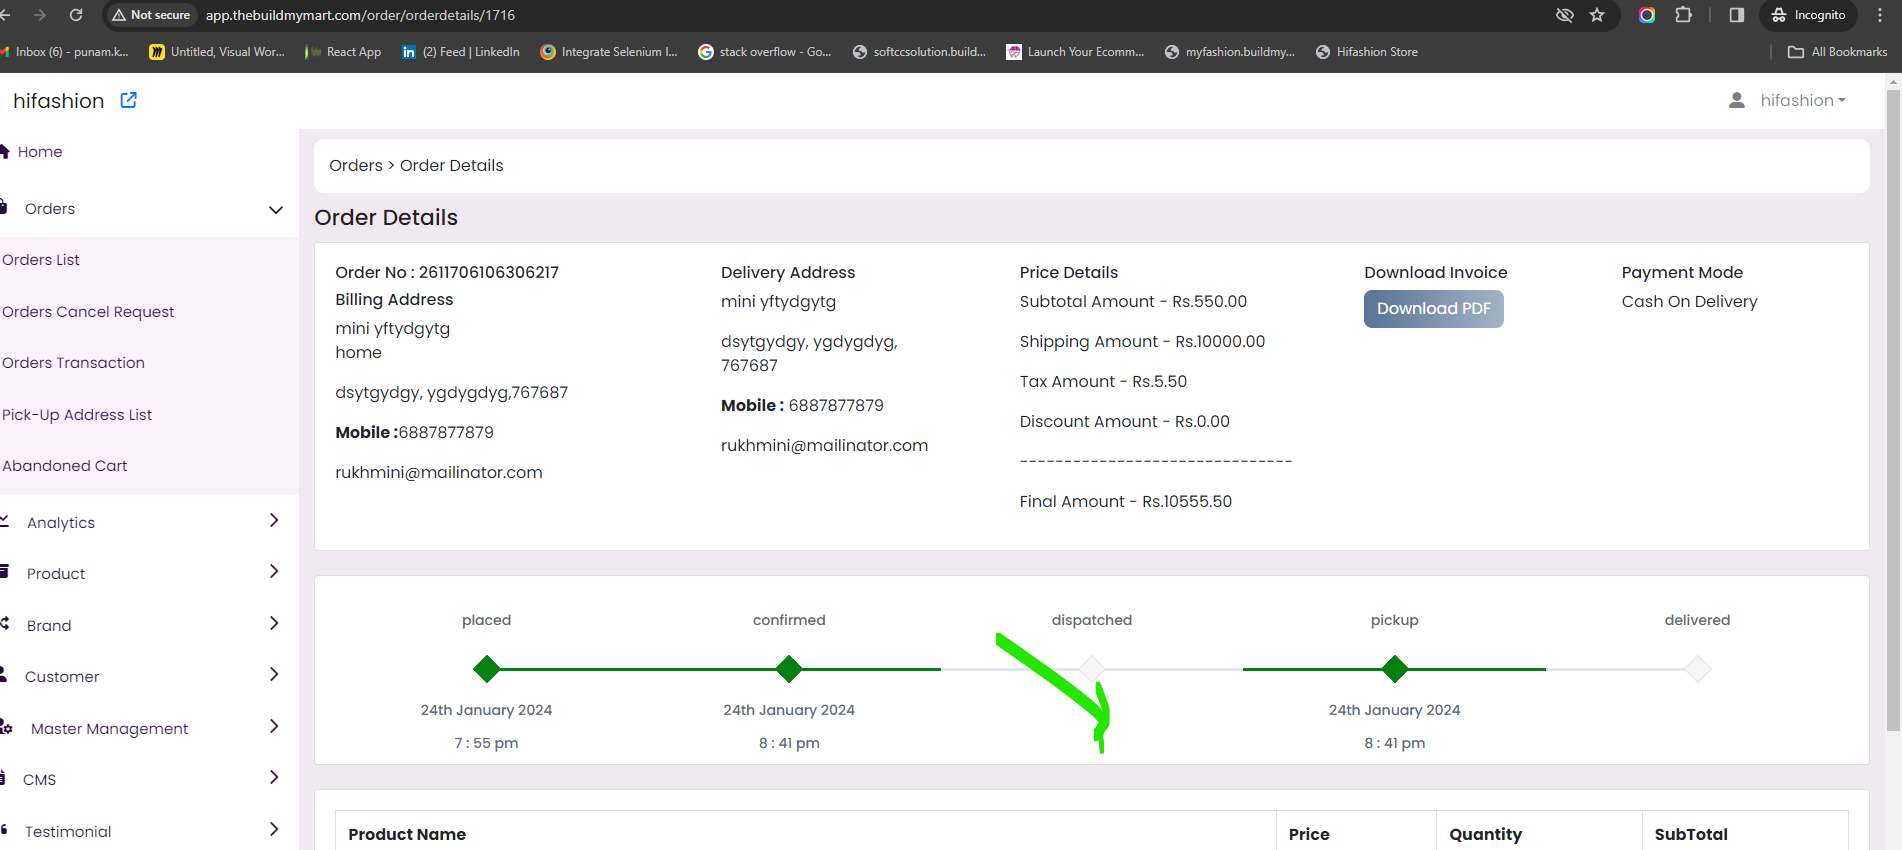Click the Not secure warning icon
Image resolution: width=1902 pixels, height=850 pixels.
(151, 15)
